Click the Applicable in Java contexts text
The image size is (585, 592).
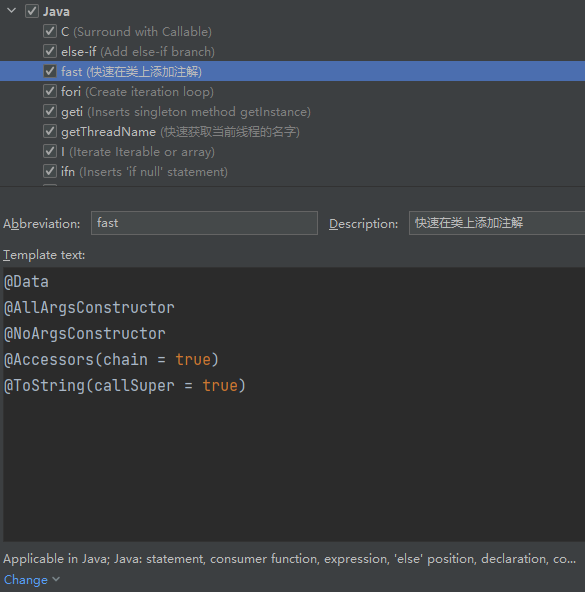coord(290,559)
